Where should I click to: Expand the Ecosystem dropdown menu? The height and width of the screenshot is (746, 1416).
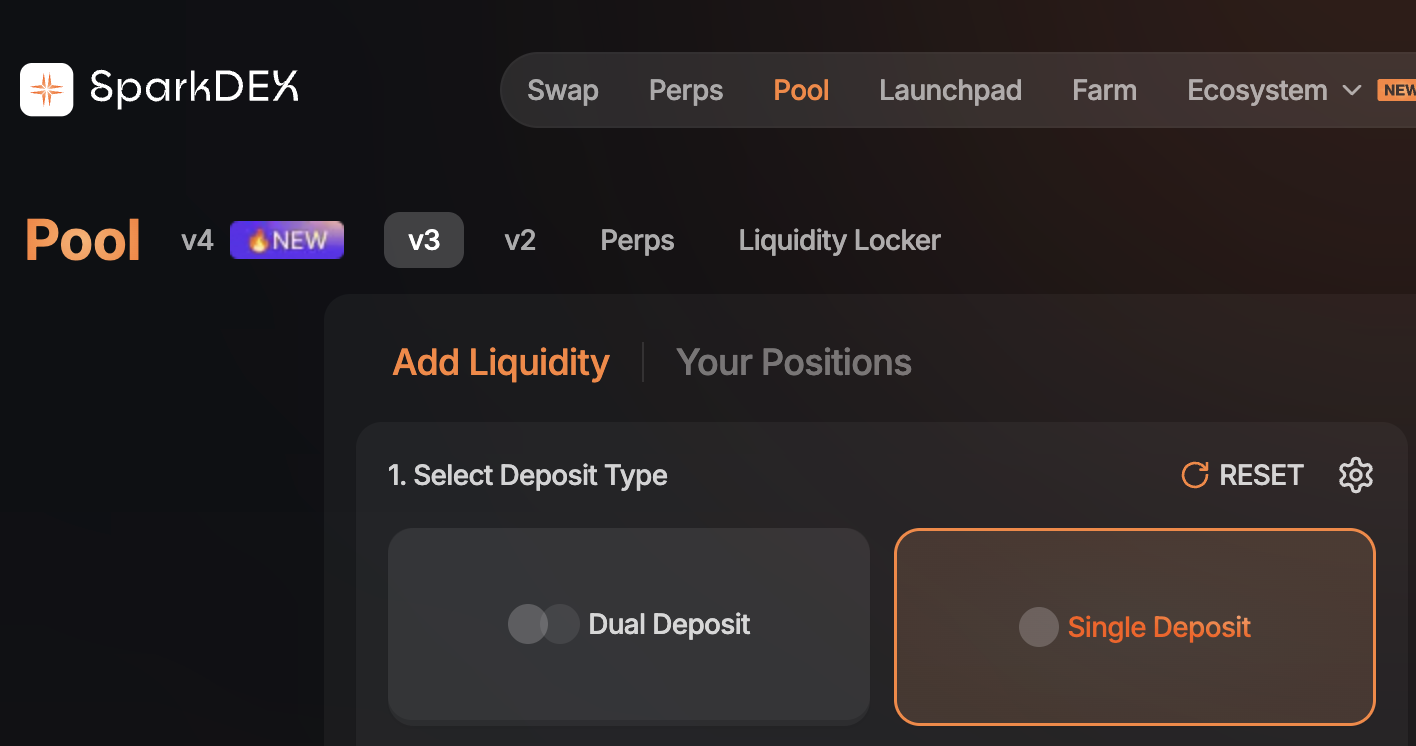(1257, 91)
